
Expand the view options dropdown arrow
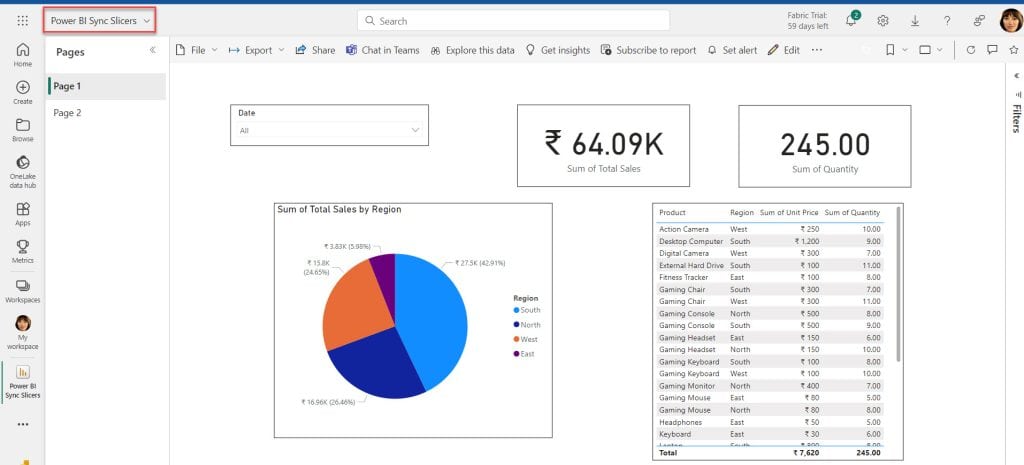940,50
